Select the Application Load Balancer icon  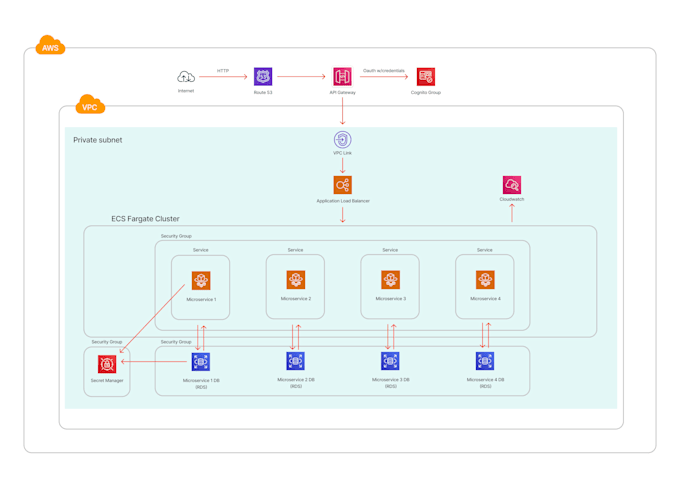(342, 185)
